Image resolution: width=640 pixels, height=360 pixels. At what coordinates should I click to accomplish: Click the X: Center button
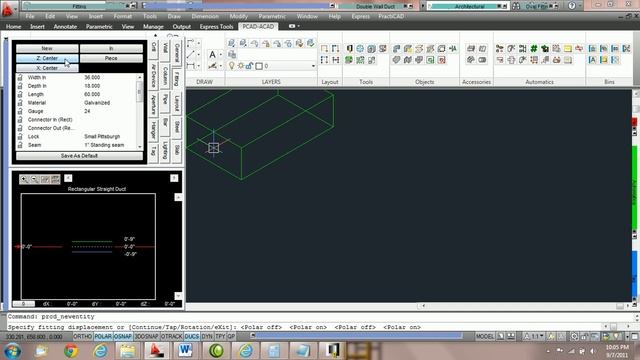pyautogui.click(x=47, y=68)
